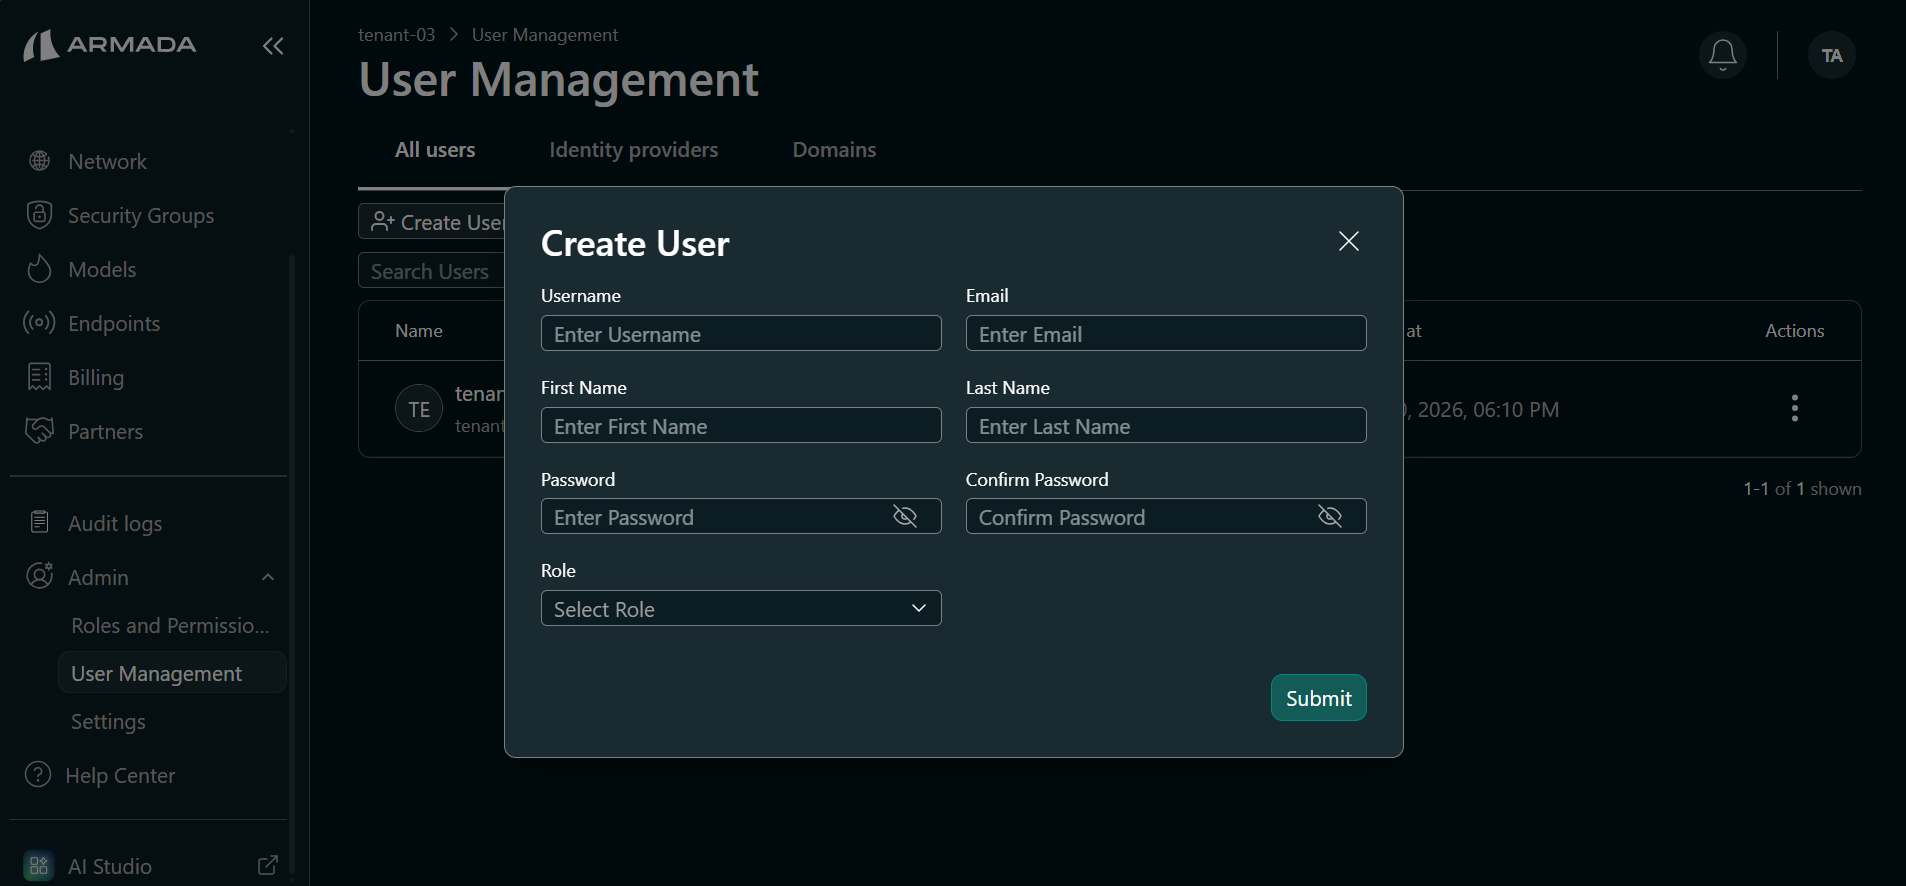Click the Audit logs clipboard icon
Image resolution: width=1906 pixels, height=886 pixels.
(40, 522)
